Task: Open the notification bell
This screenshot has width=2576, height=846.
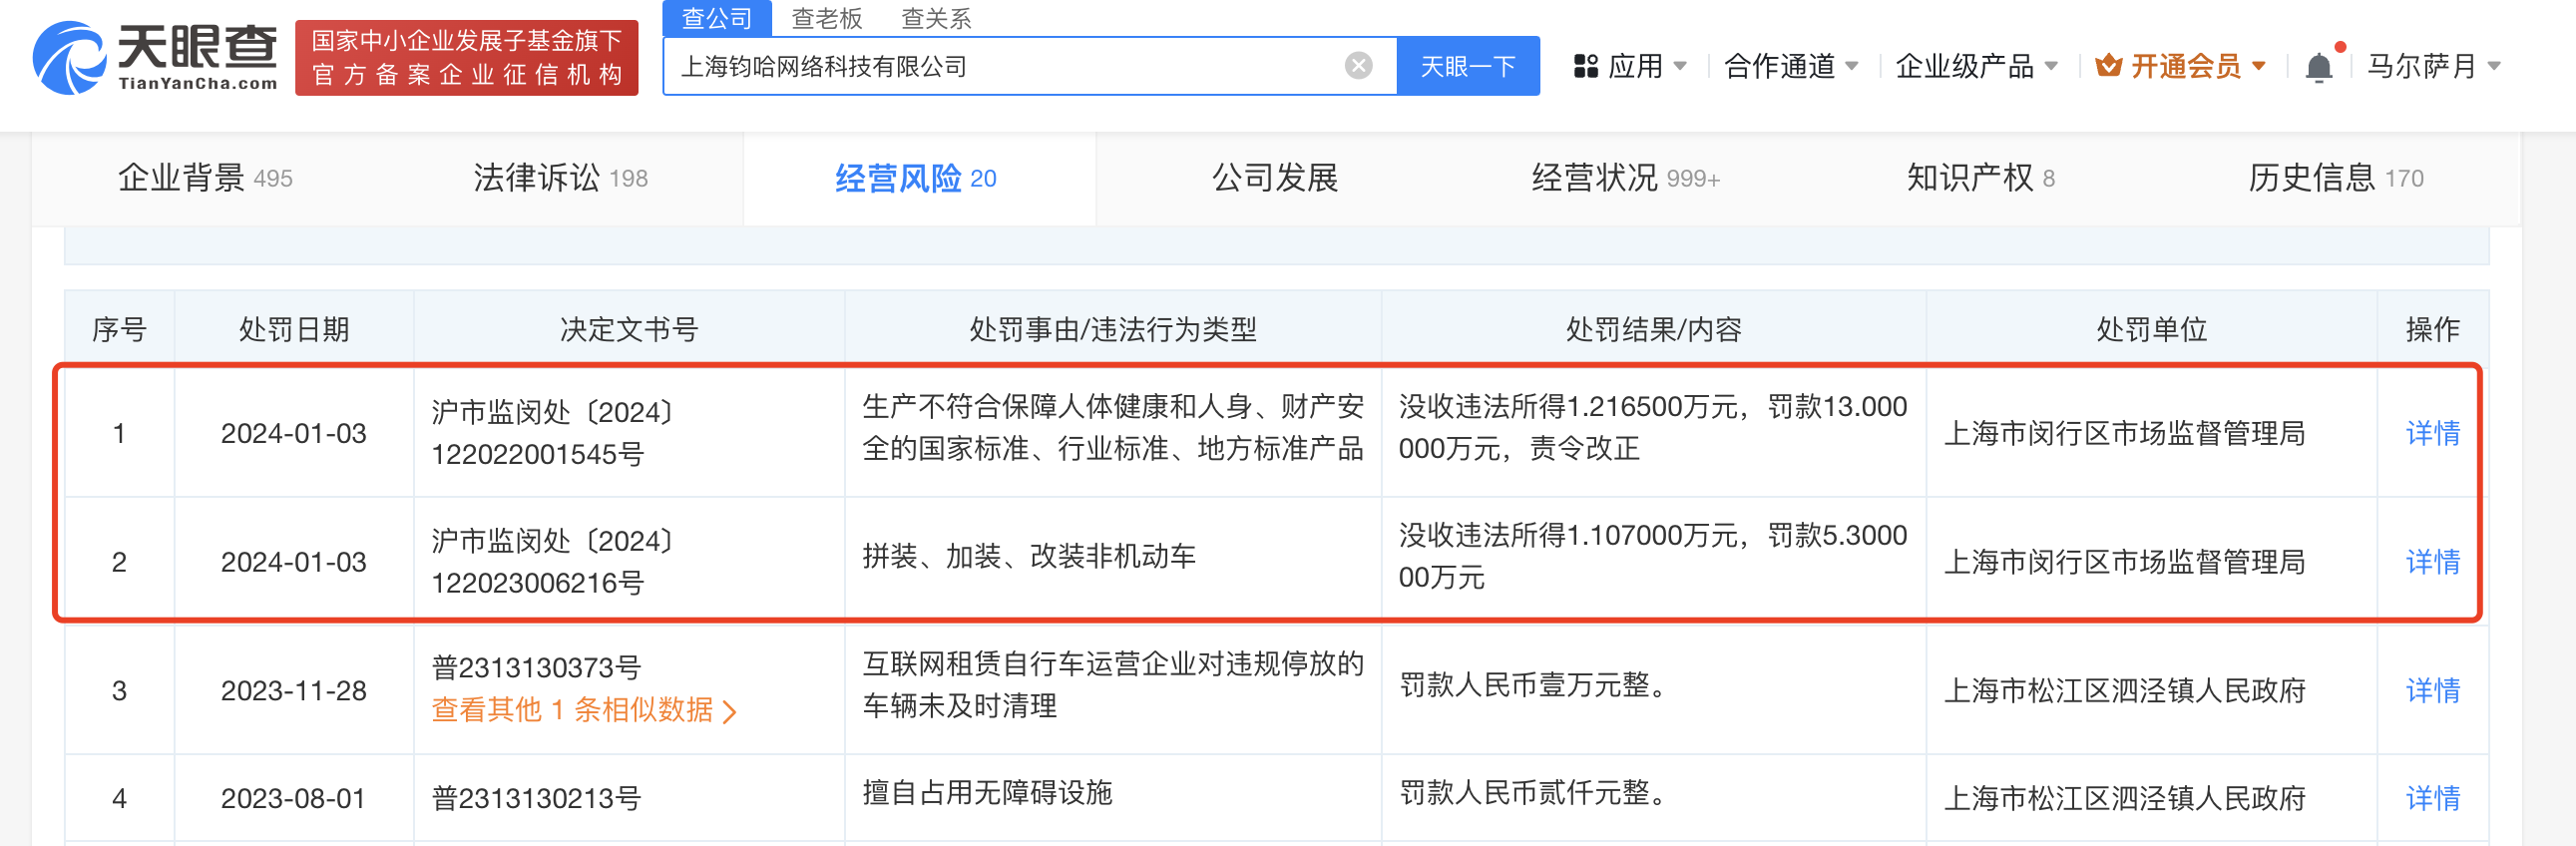Action: click(2318, 67)
